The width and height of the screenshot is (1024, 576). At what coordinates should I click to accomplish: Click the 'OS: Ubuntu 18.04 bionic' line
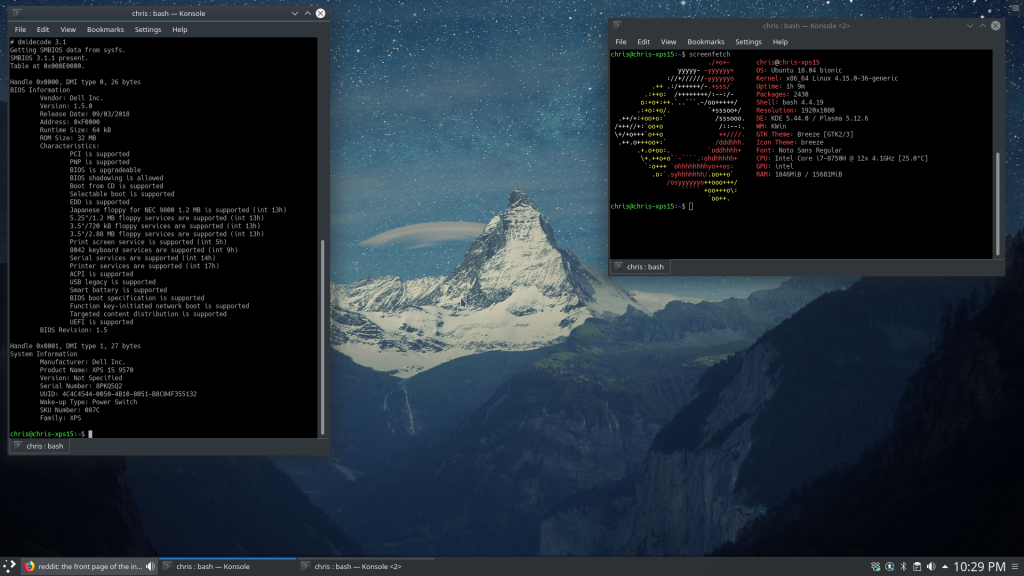click(799, 71)
